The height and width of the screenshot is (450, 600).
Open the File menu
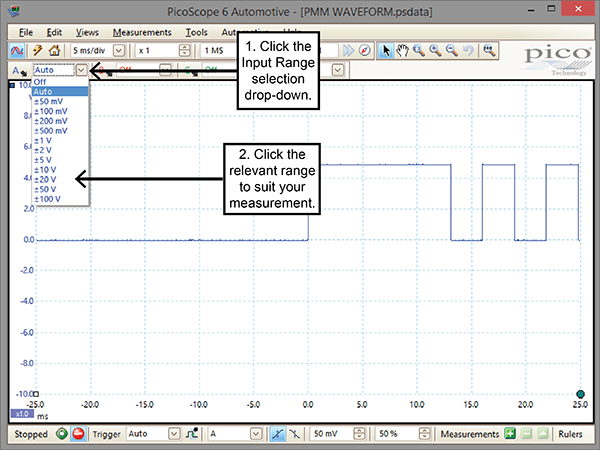tap(26, 33)
